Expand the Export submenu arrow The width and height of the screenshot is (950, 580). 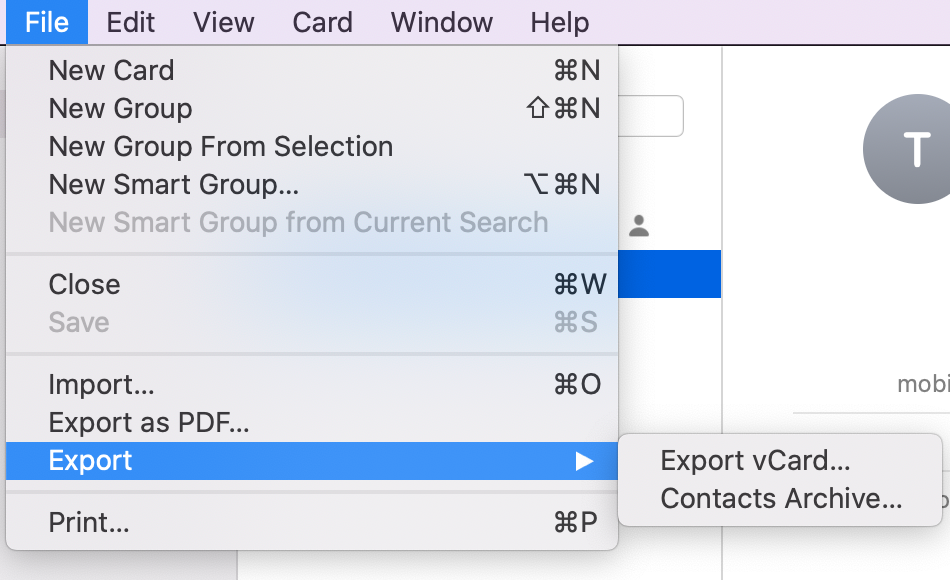tap(584, 461)
